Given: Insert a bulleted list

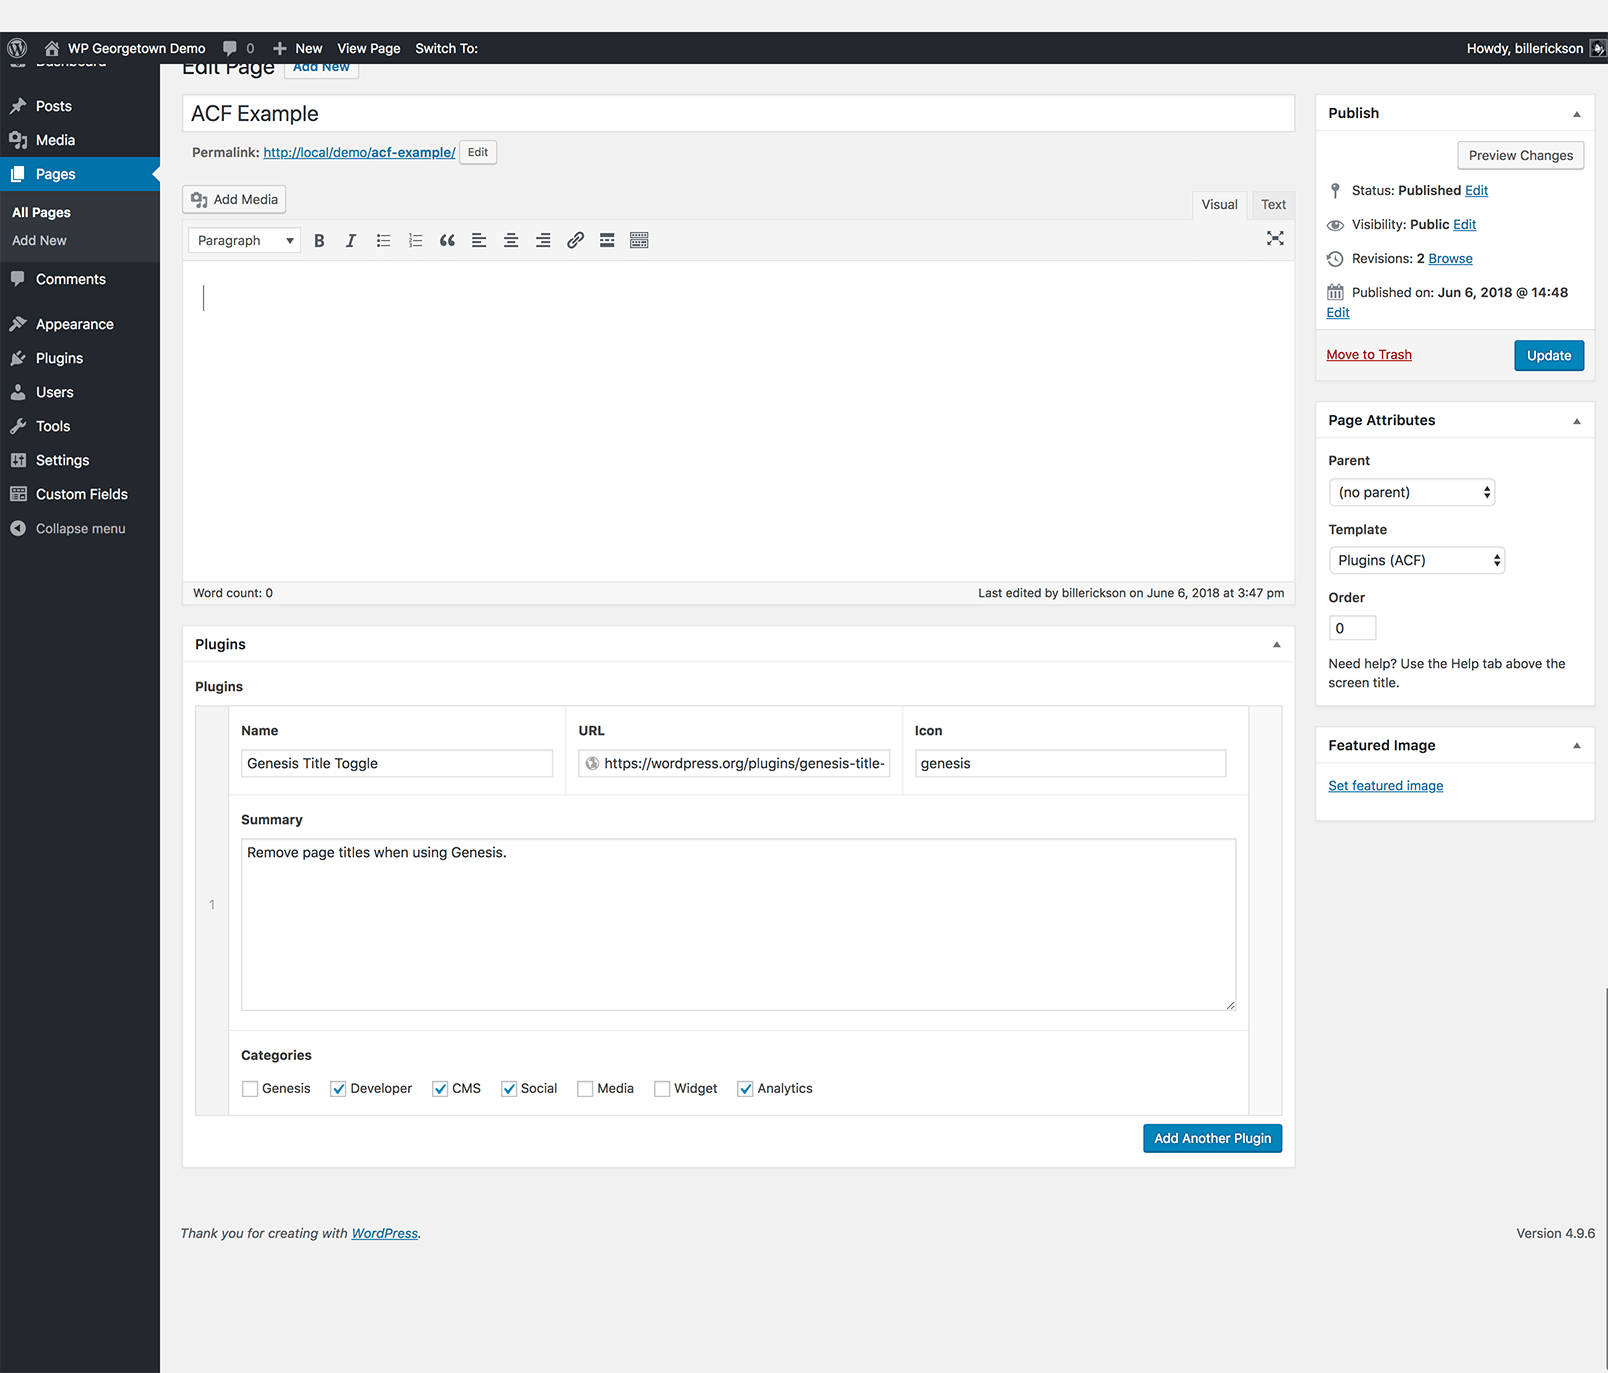Looking at the screenshot, I should click(383, 240).
